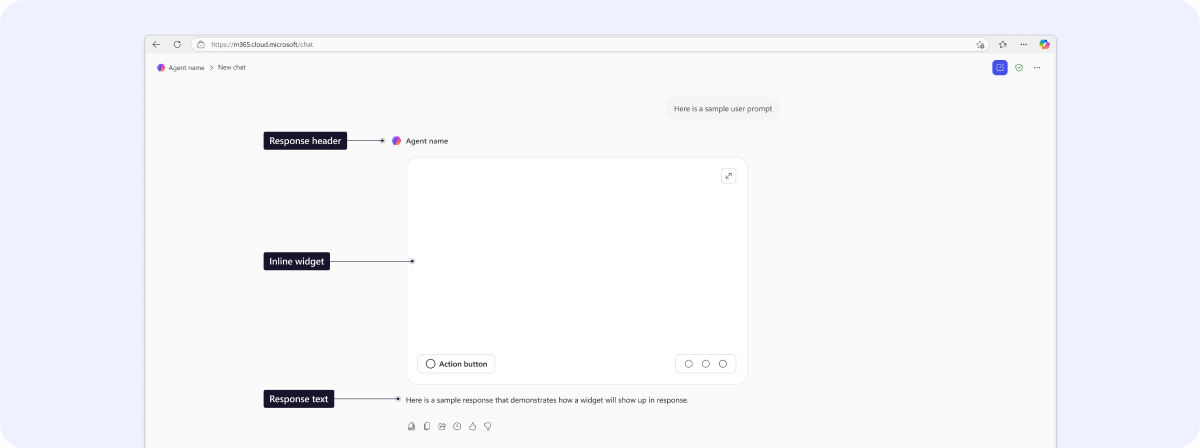Click leftmost circle icon in widget footer
Viewport: 1200px width, 448px height.
click(x=689, y=364)
